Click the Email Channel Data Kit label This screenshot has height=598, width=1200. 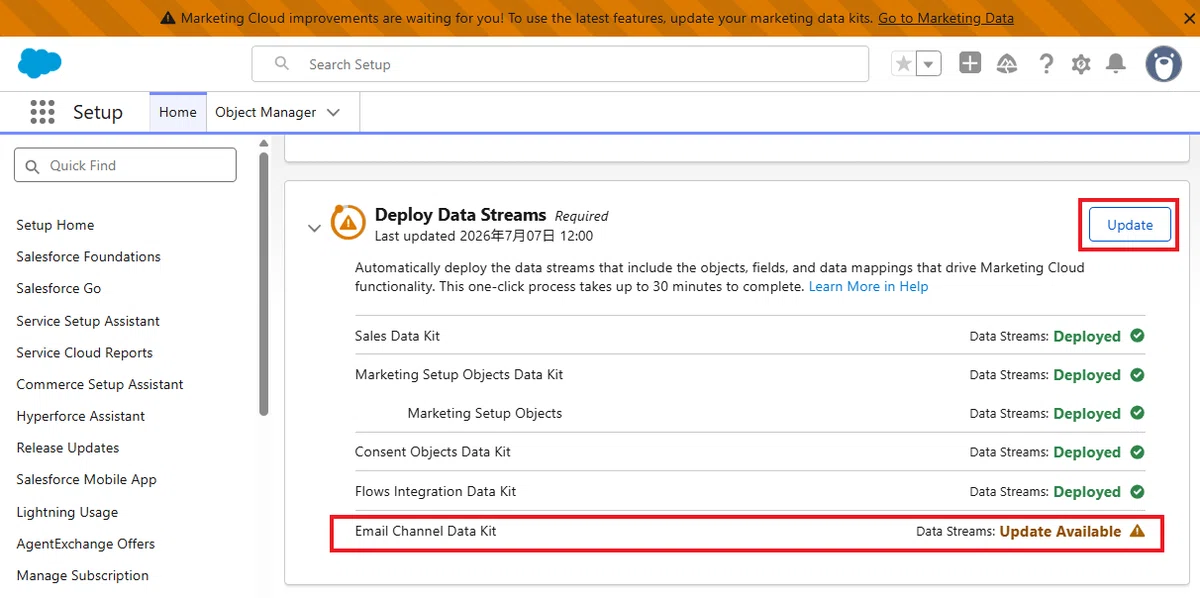[426, 531]
